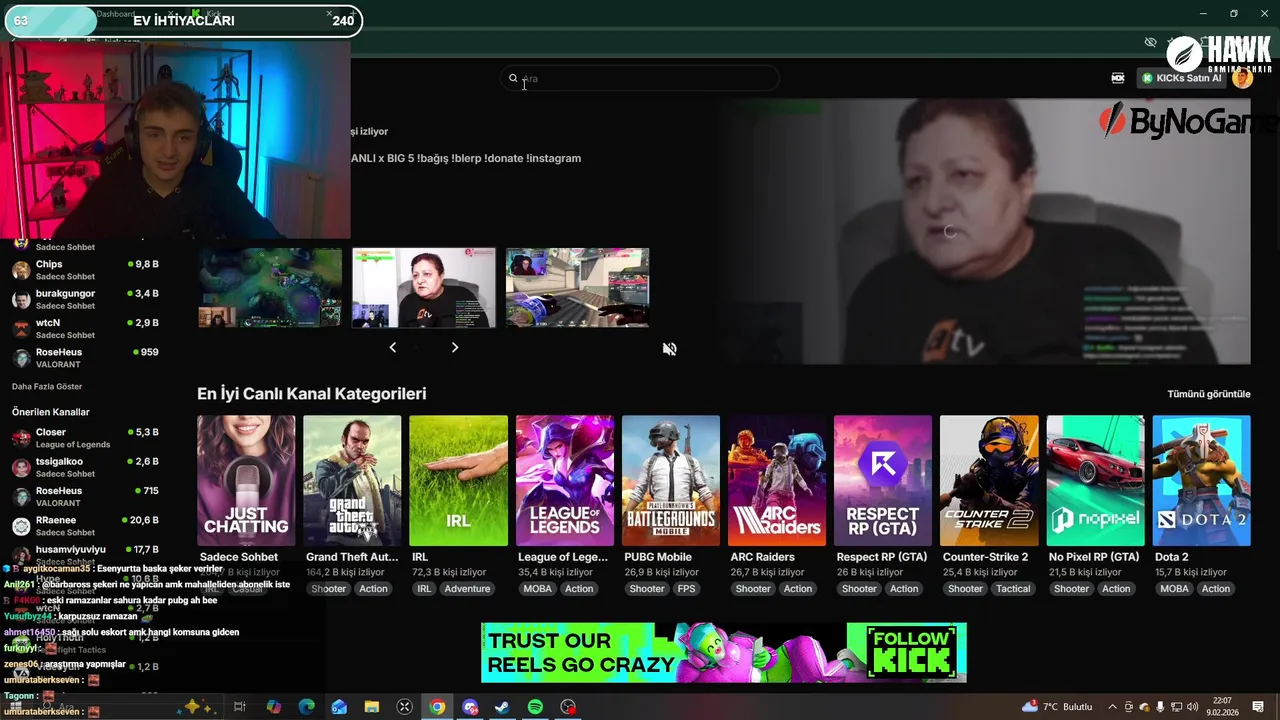Image resolution: width=1280 pixels, height=720 pixels.
Task: Open wtcN channel with 2,9 B viewers
Action: tap(85, 329)
